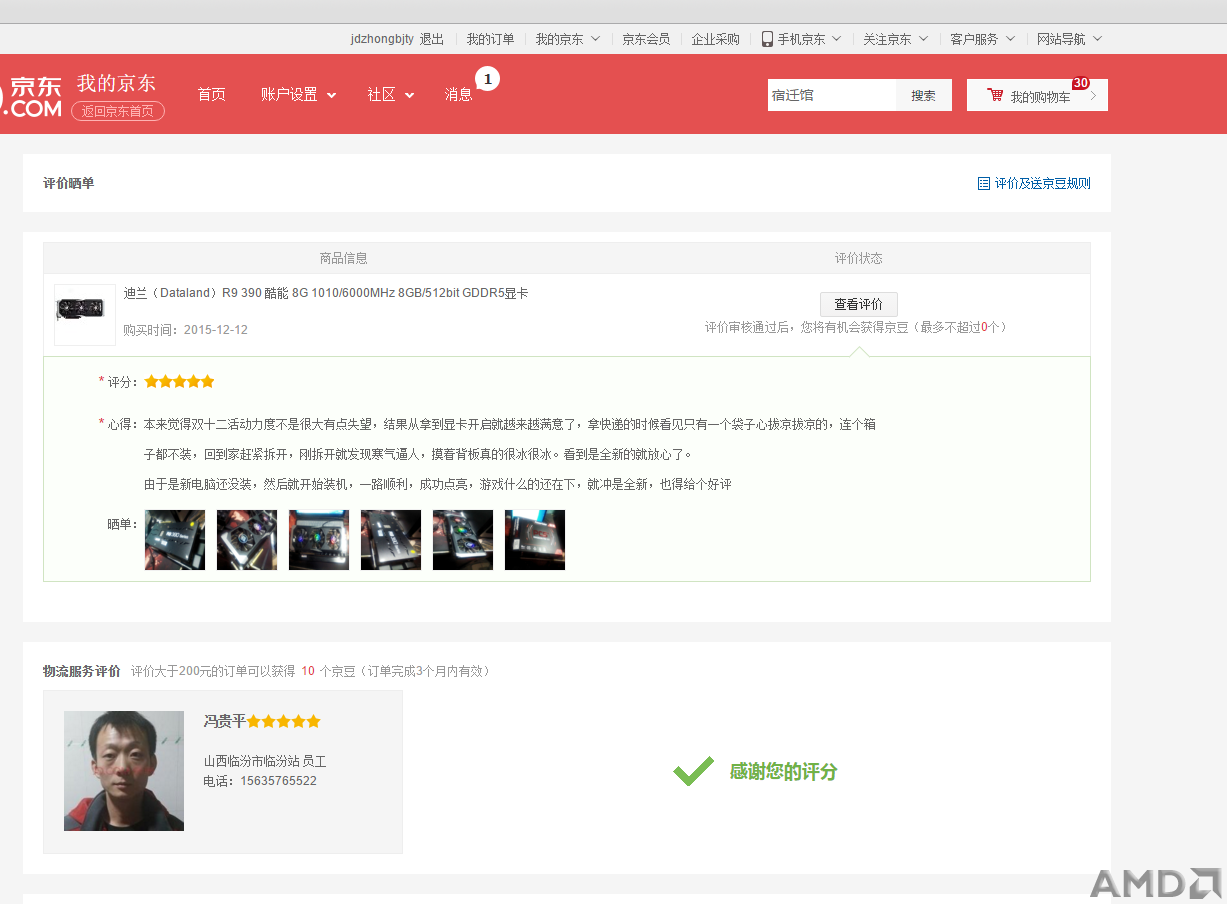Click the 我的京东 title in the red header

click(117, 83)
